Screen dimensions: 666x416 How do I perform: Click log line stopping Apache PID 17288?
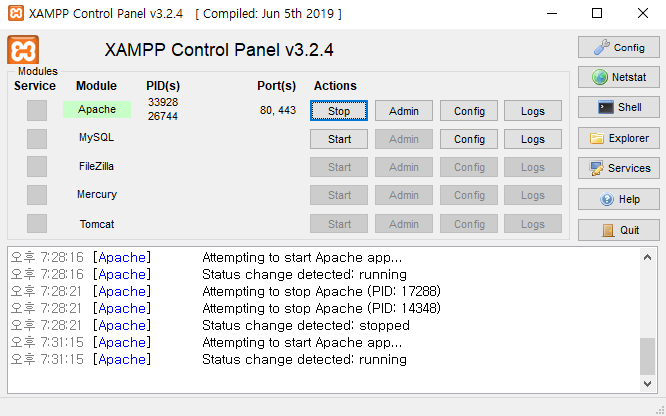[x=322, y=291]
